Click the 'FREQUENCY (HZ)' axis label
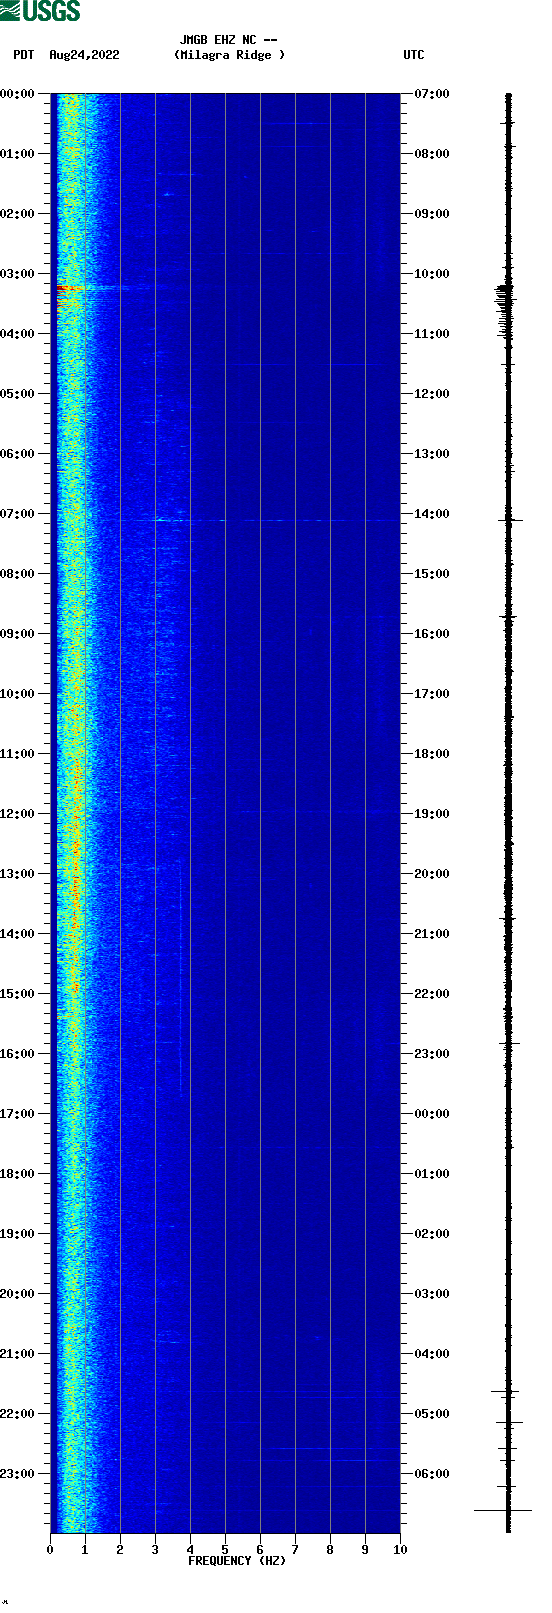The height and width of the screenshot is (1613, 552). (237, 1561)
